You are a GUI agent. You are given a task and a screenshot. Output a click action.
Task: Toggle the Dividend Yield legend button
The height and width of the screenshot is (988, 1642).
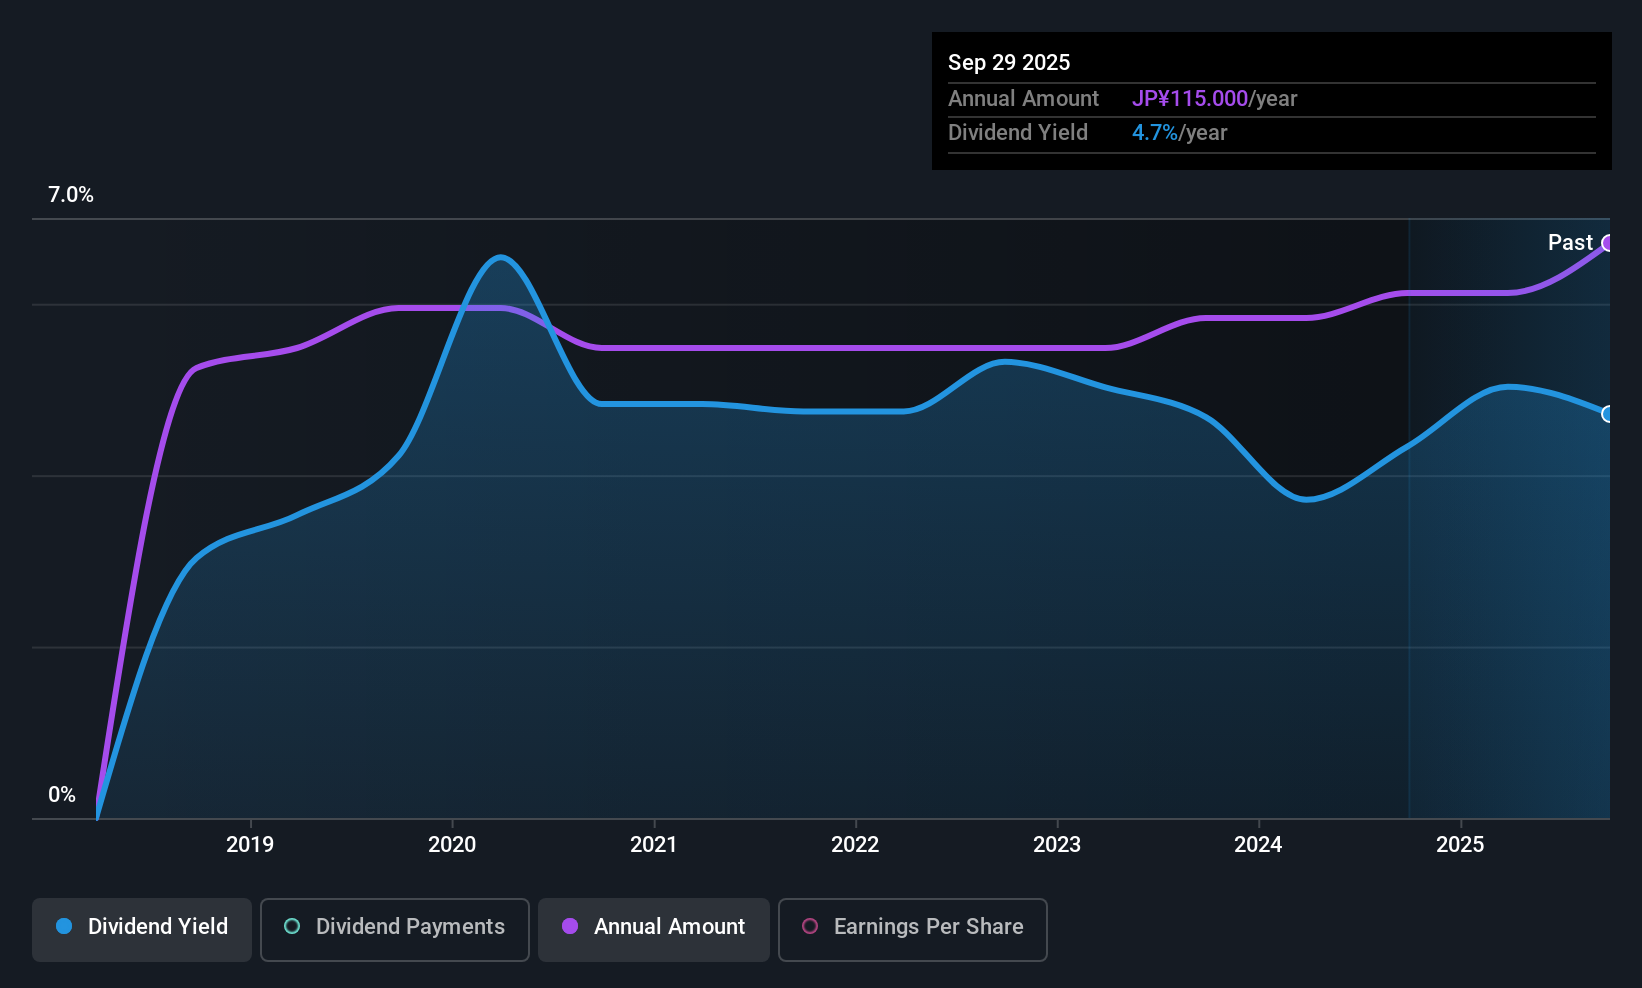point(142,929)
